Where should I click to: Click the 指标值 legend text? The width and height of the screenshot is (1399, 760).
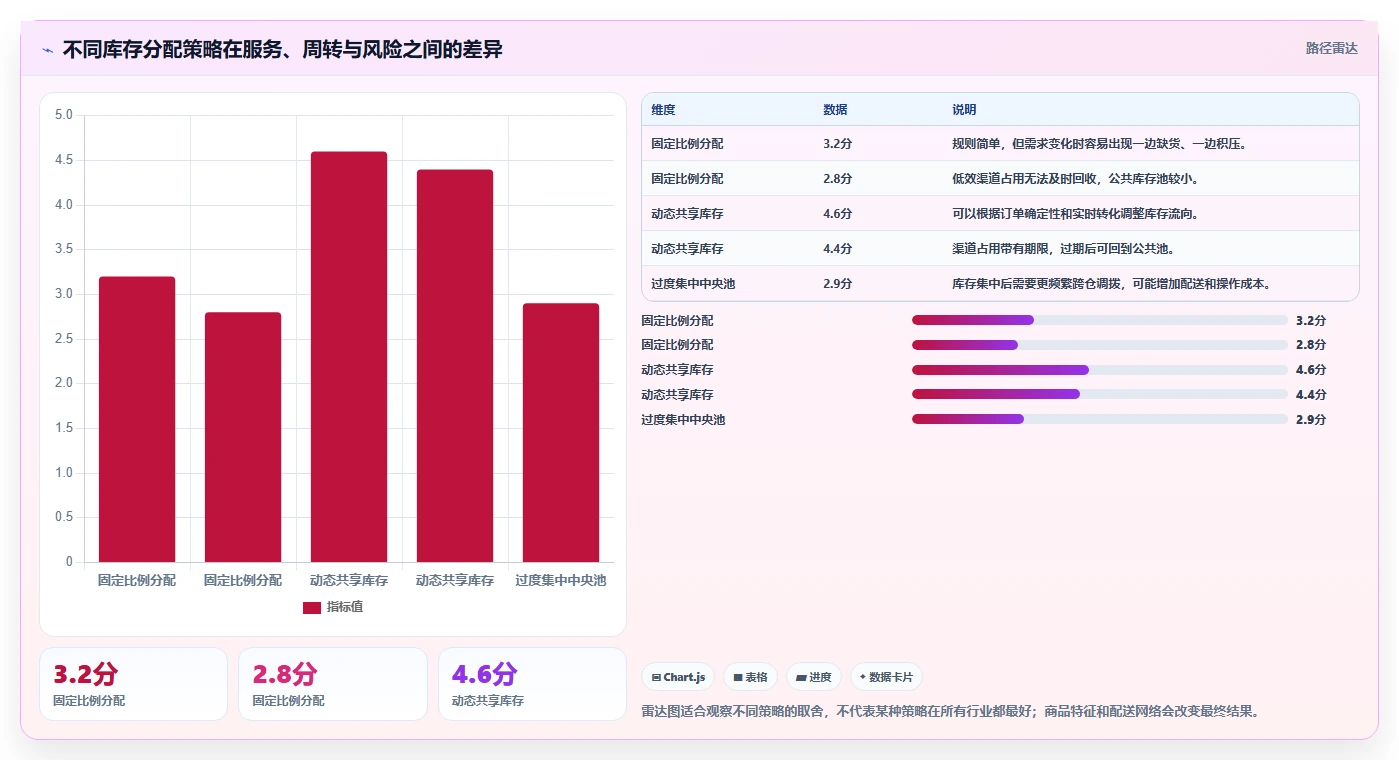pos(345,607)
